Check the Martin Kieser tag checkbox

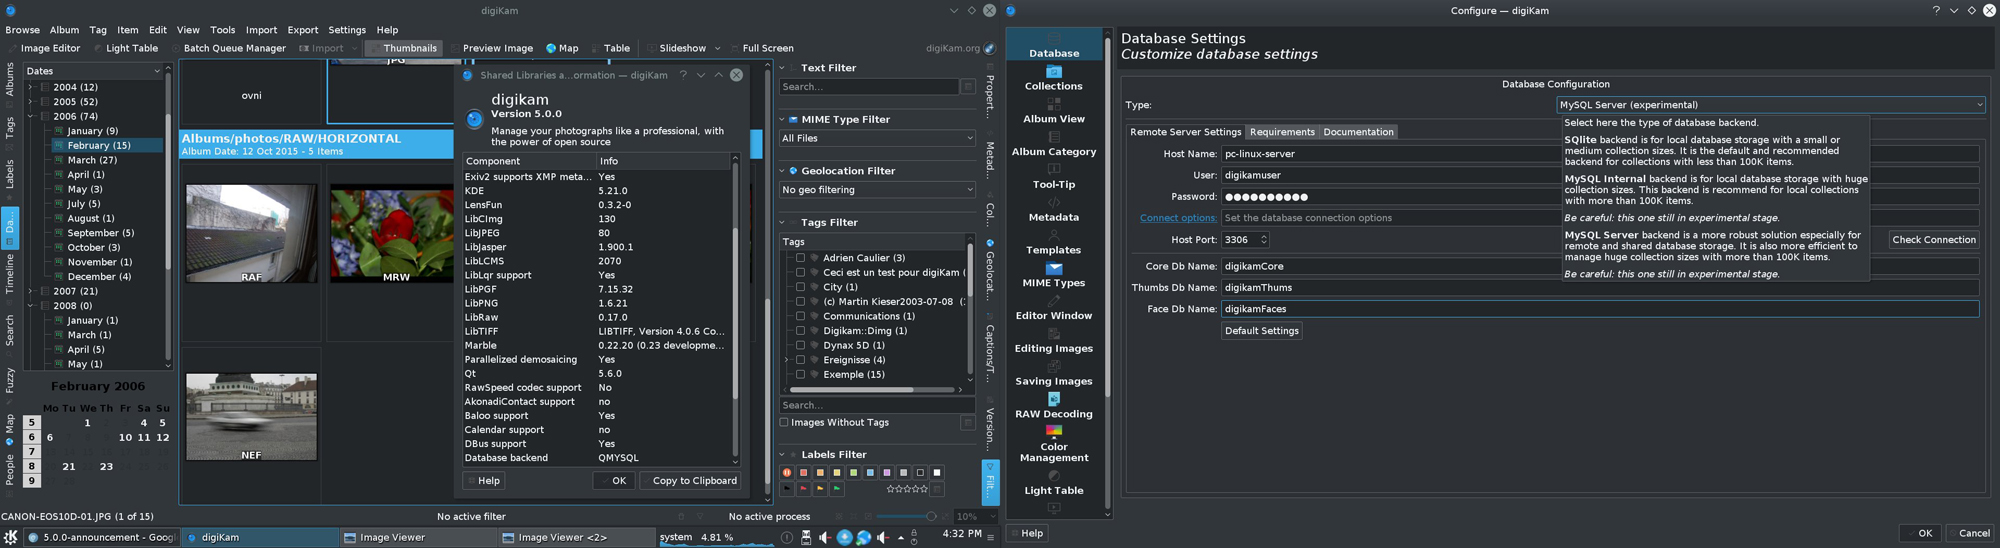pyautogui.click(x=800, y=302)
